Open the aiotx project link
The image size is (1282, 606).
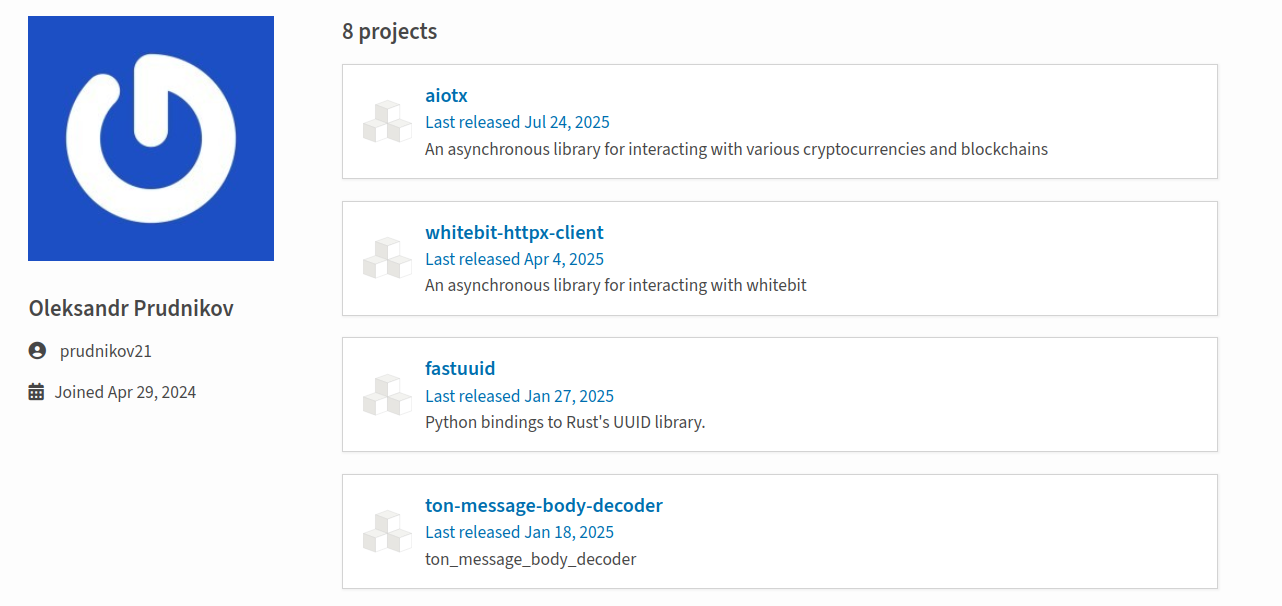point(446,96)
